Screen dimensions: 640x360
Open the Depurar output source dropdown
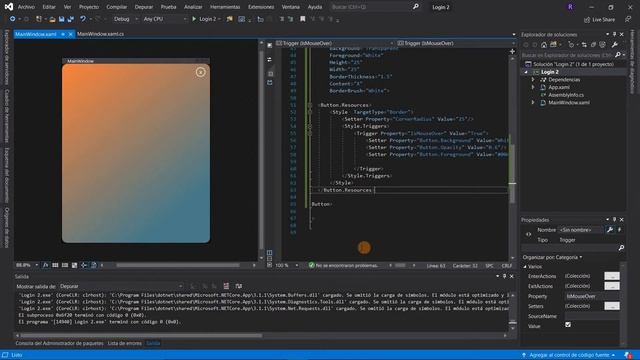[121, 286]
